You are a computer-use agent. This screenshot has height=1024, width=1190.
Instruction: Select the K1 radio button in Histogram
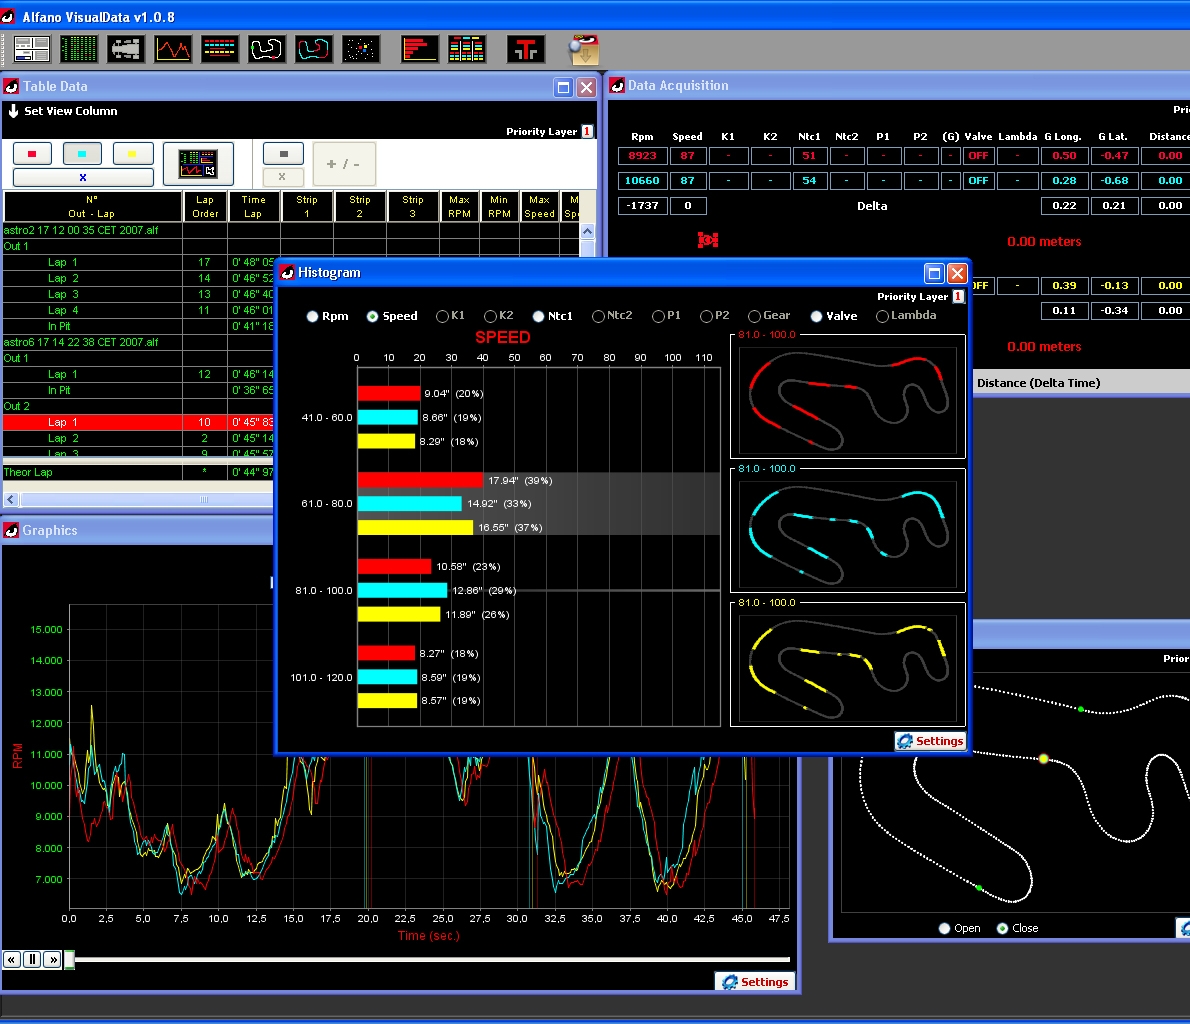442,317
